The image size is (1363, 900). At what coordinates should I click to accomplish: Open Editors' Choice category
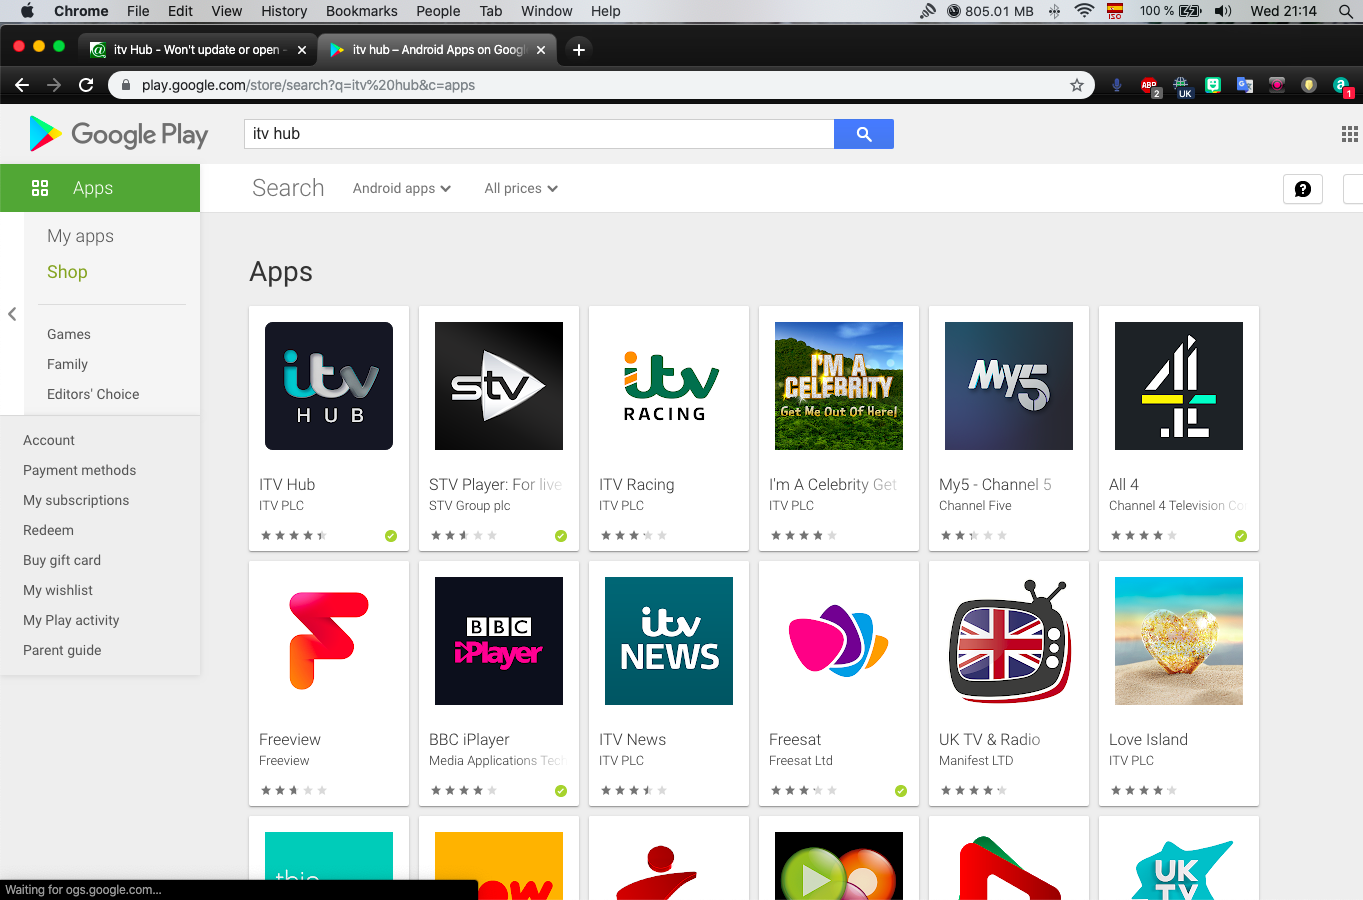tap(93, 394)
